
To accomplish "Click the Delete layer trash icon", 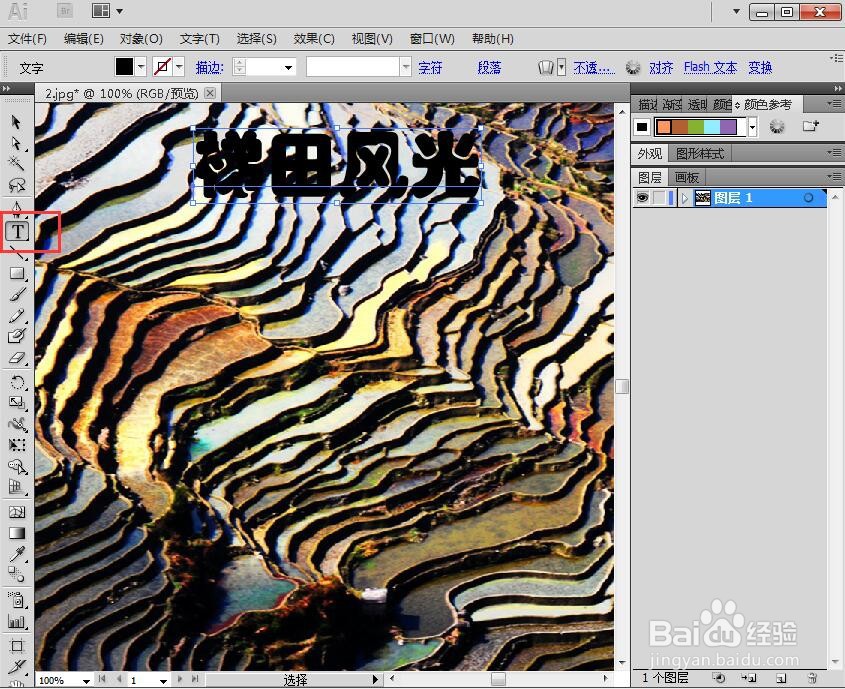I will tap(813, 678).
